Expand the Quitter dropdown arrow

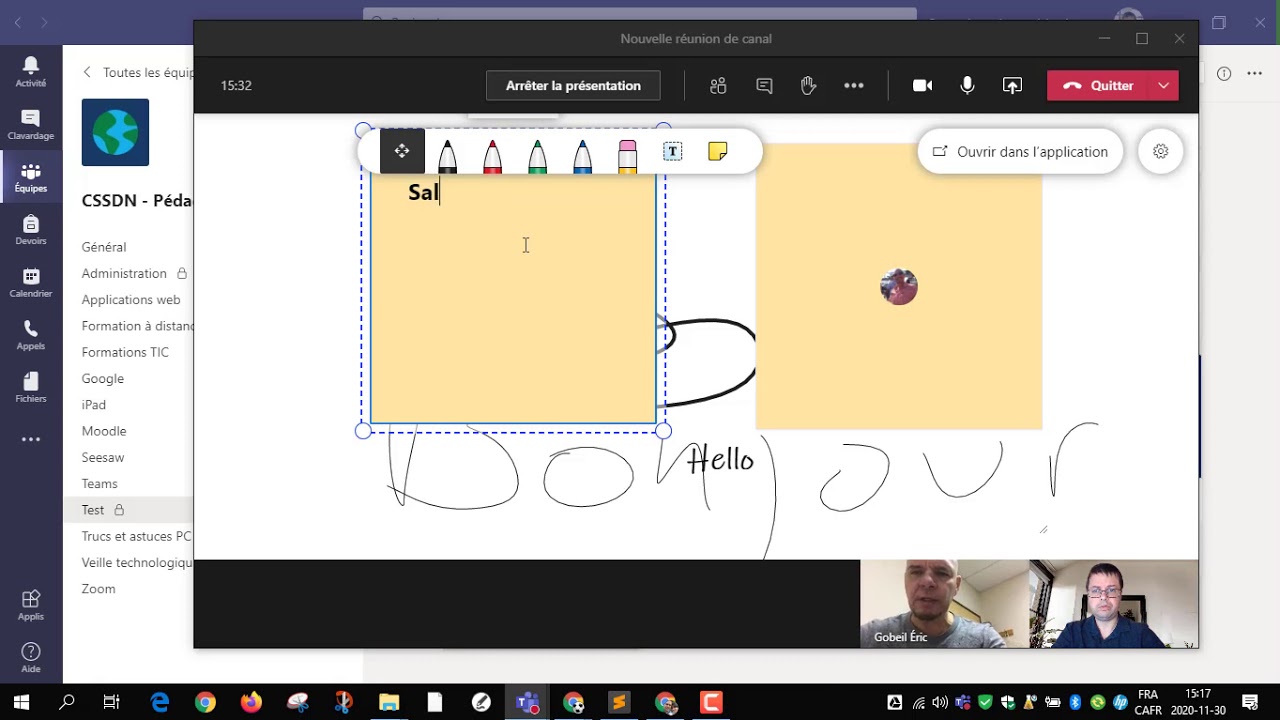[x=1164, y=85]
